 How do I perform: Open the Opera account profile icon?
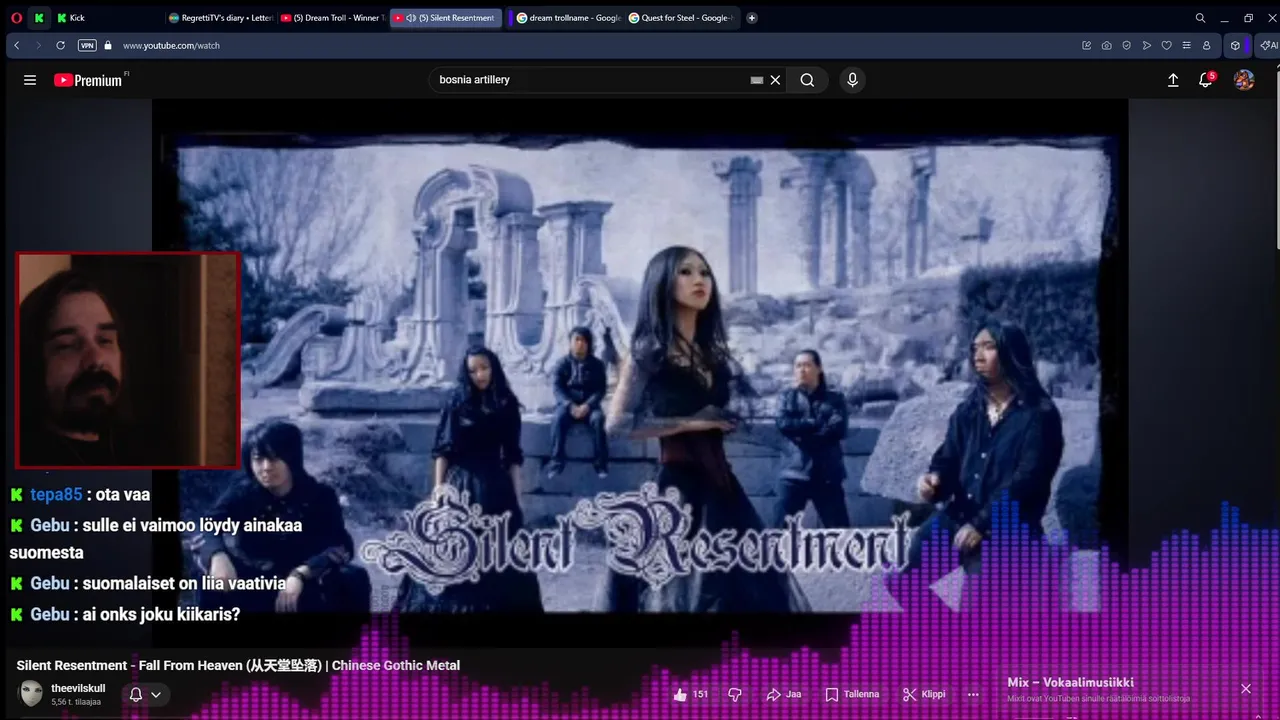click(1206, 45)
